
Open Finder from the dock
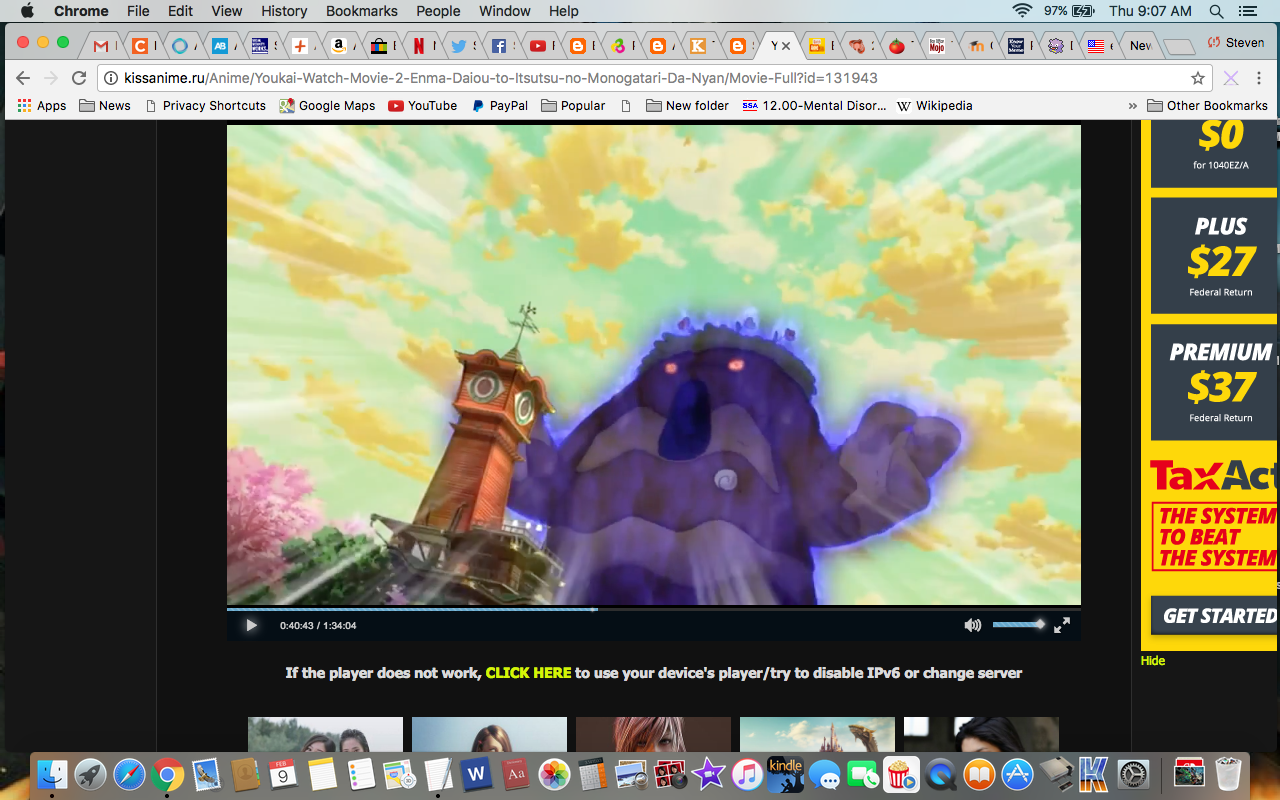(52, 774)
